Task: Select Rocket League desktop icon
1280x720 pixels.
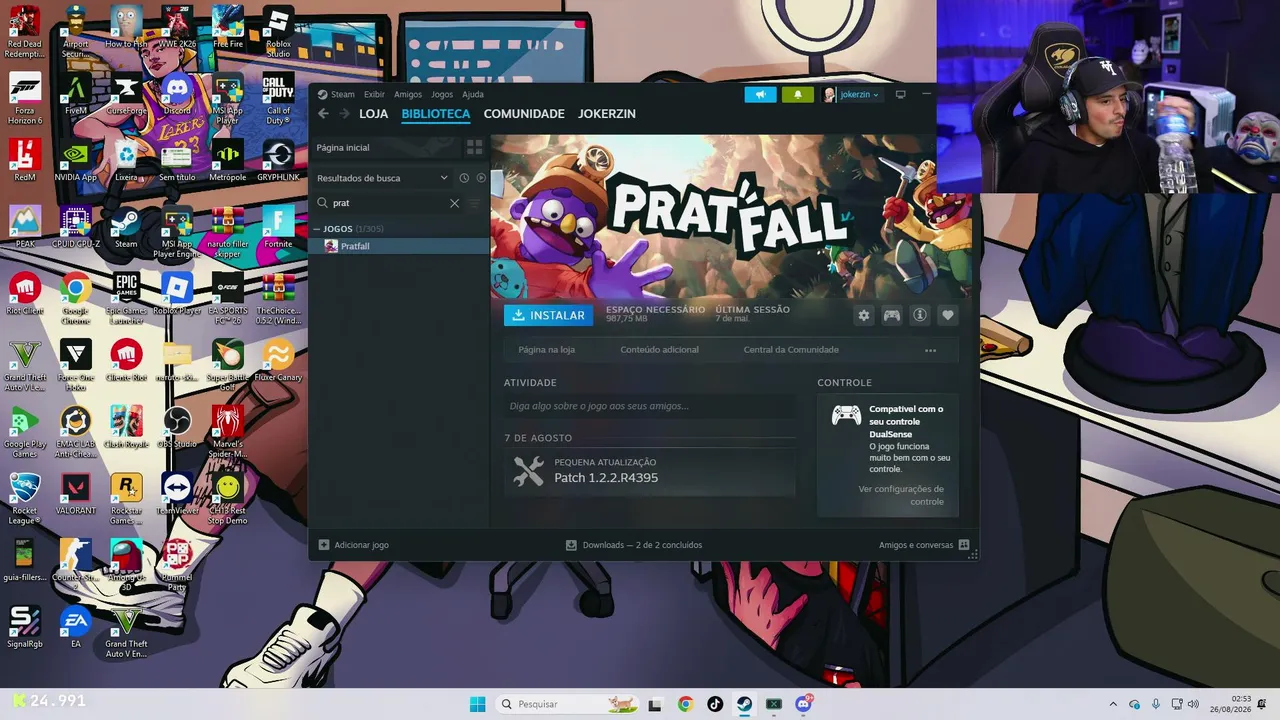Action: click(x=24, y=497)
